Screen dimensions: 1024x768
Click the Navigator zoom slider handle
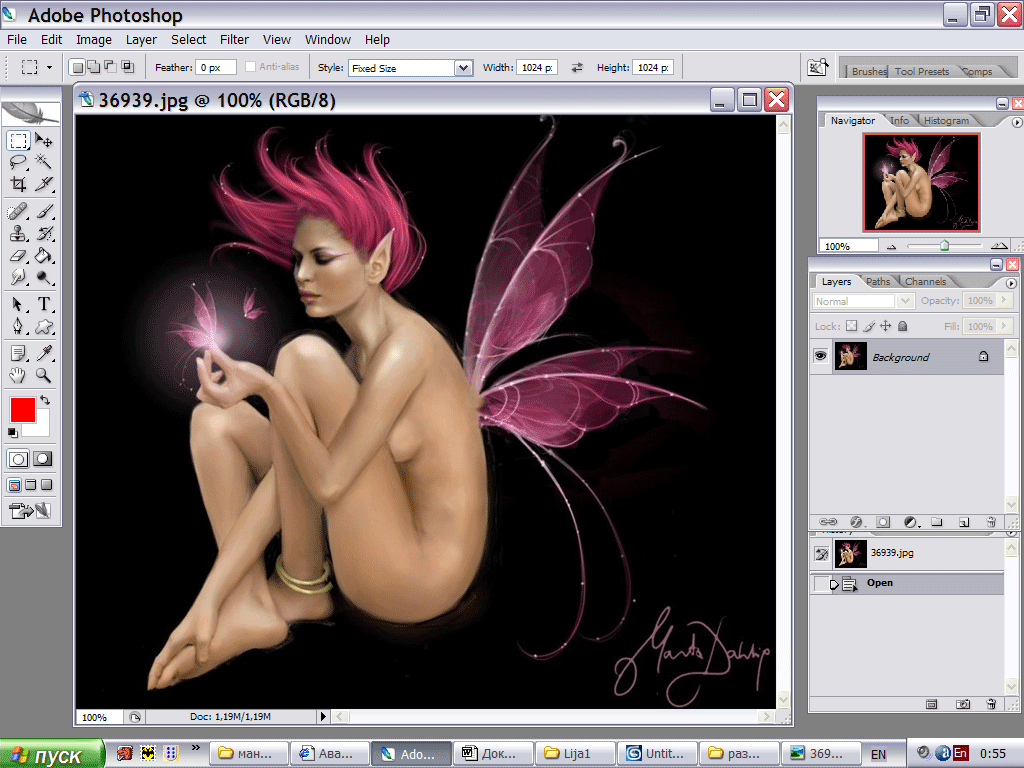tap(944, 246)
